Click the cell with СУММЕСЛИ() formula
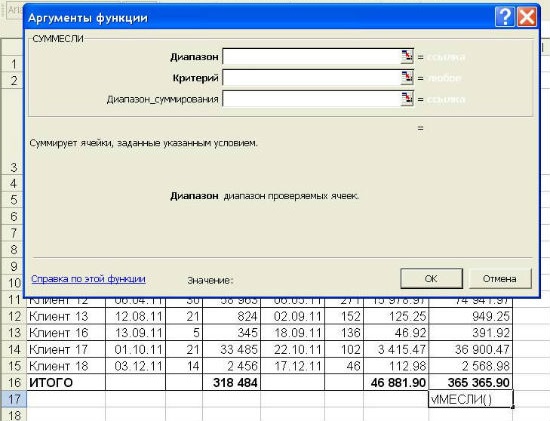This screenshot has width=550, height=421. [x=470, y=399]
